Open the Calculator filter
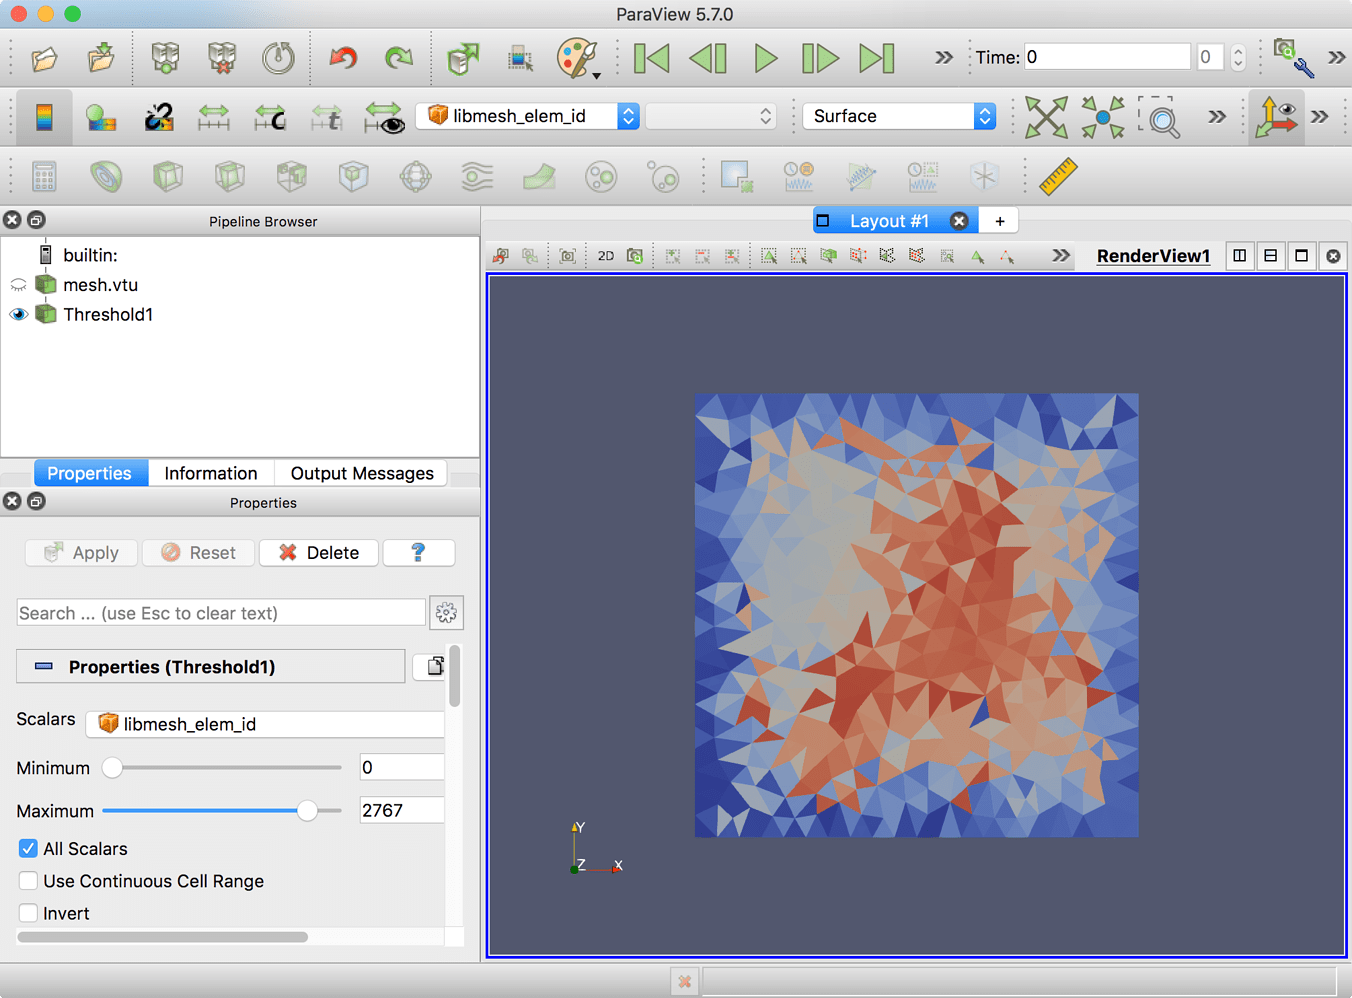This screenshot has height=998, width=1352. 44,177
